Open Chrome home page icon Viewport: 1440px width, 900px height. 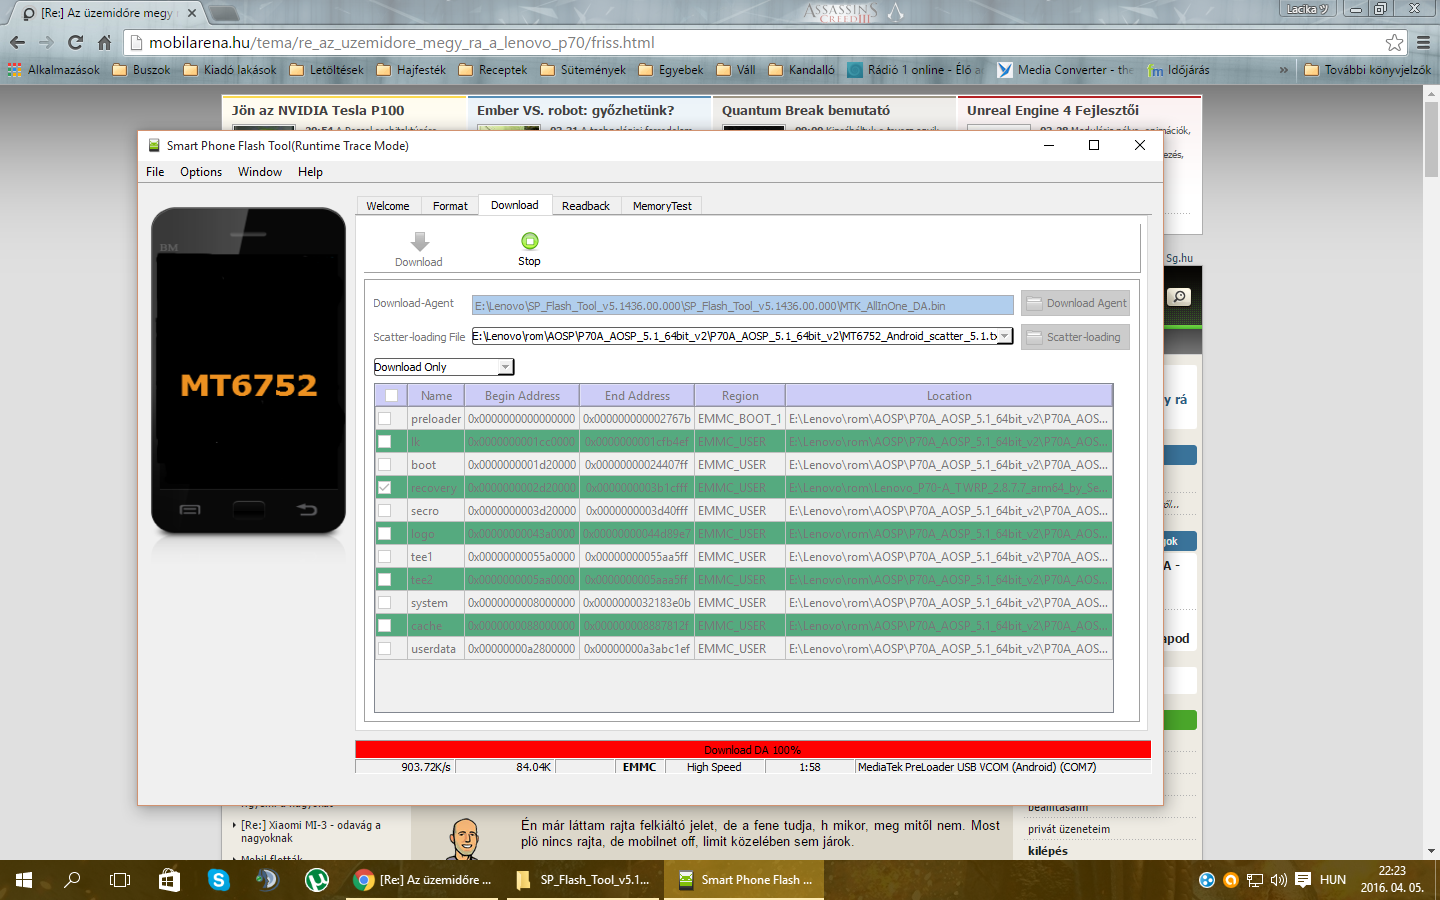pos(104,42)
